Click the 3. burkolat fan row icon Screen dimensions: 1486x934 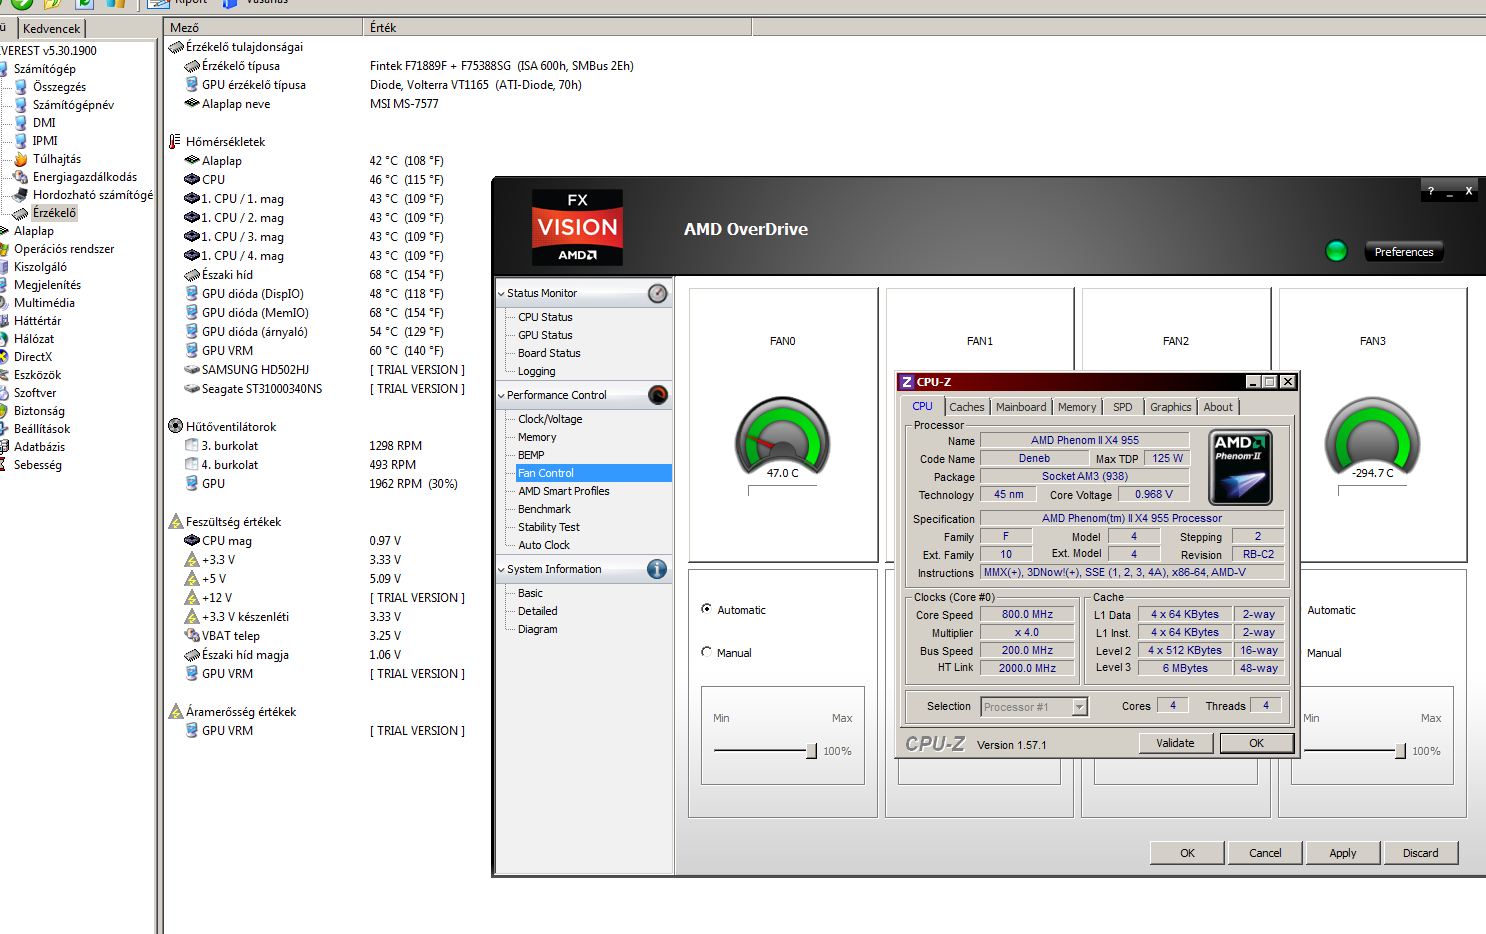(192, 446)
